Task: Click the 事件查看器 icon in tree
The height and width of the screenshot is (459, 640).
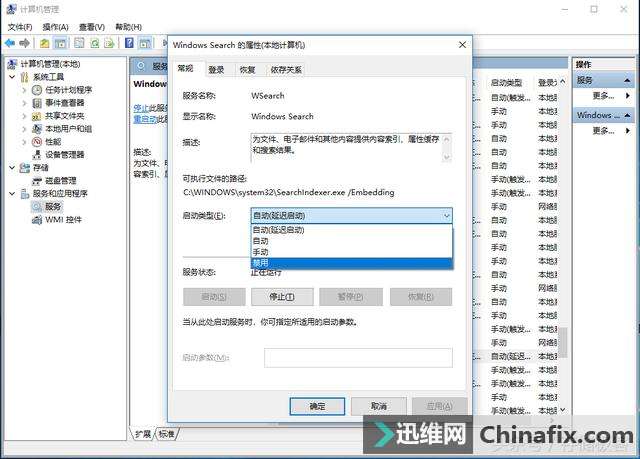Action: click(37, 103)
